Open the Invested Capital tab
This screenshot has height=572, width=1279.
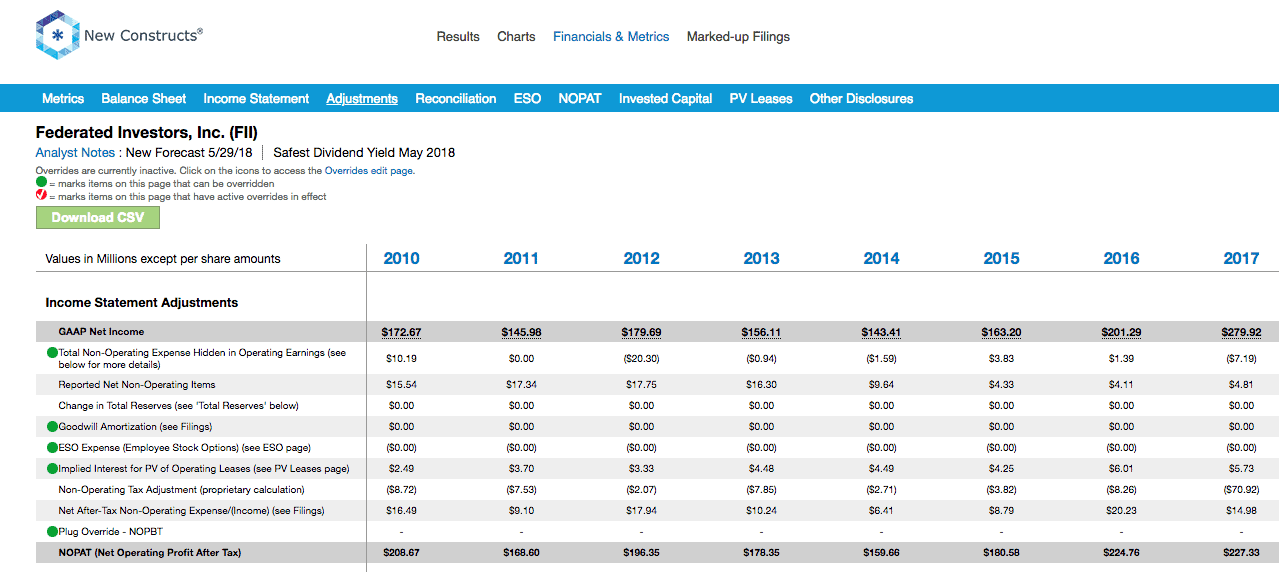tap(665, 98)
